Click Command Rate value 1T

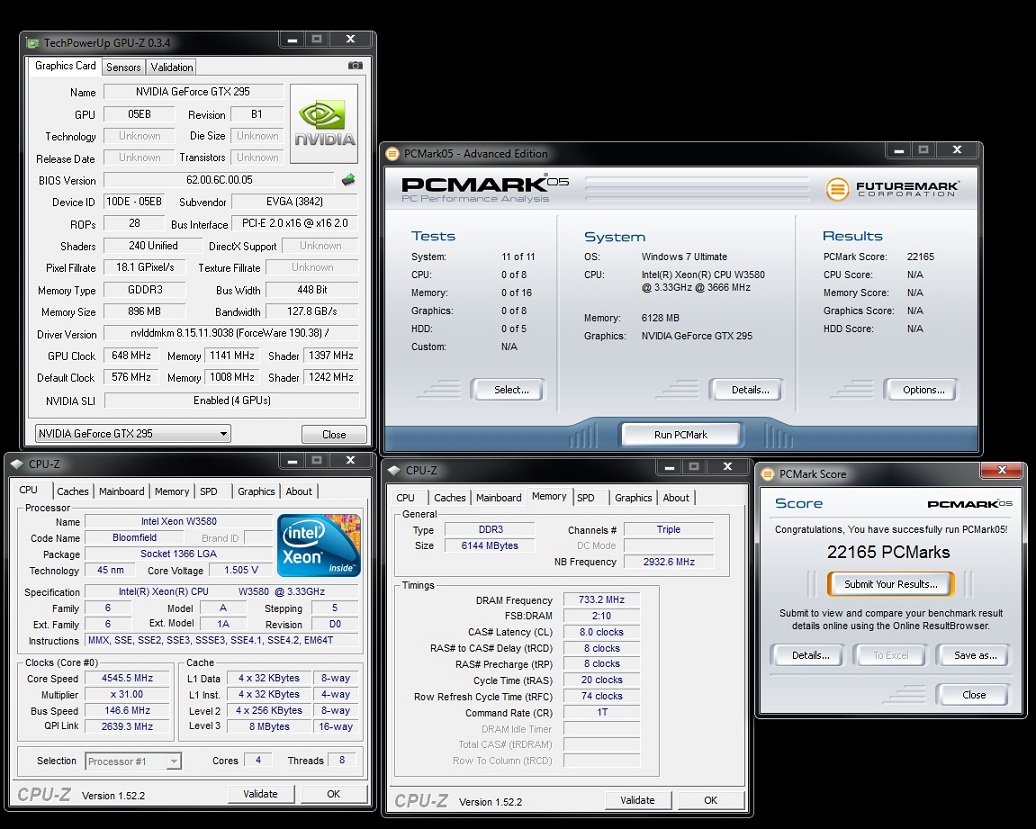click(601, 712)
